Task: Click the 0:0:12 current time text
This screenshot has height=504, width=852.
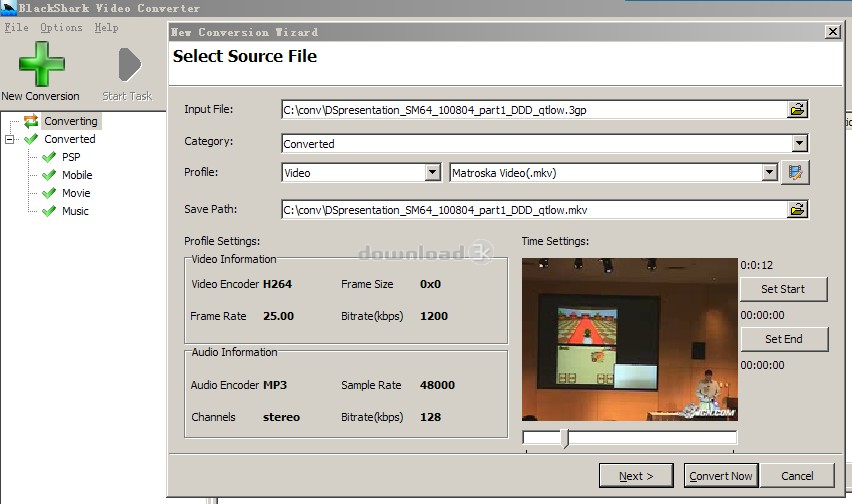Action: [756, 265]
